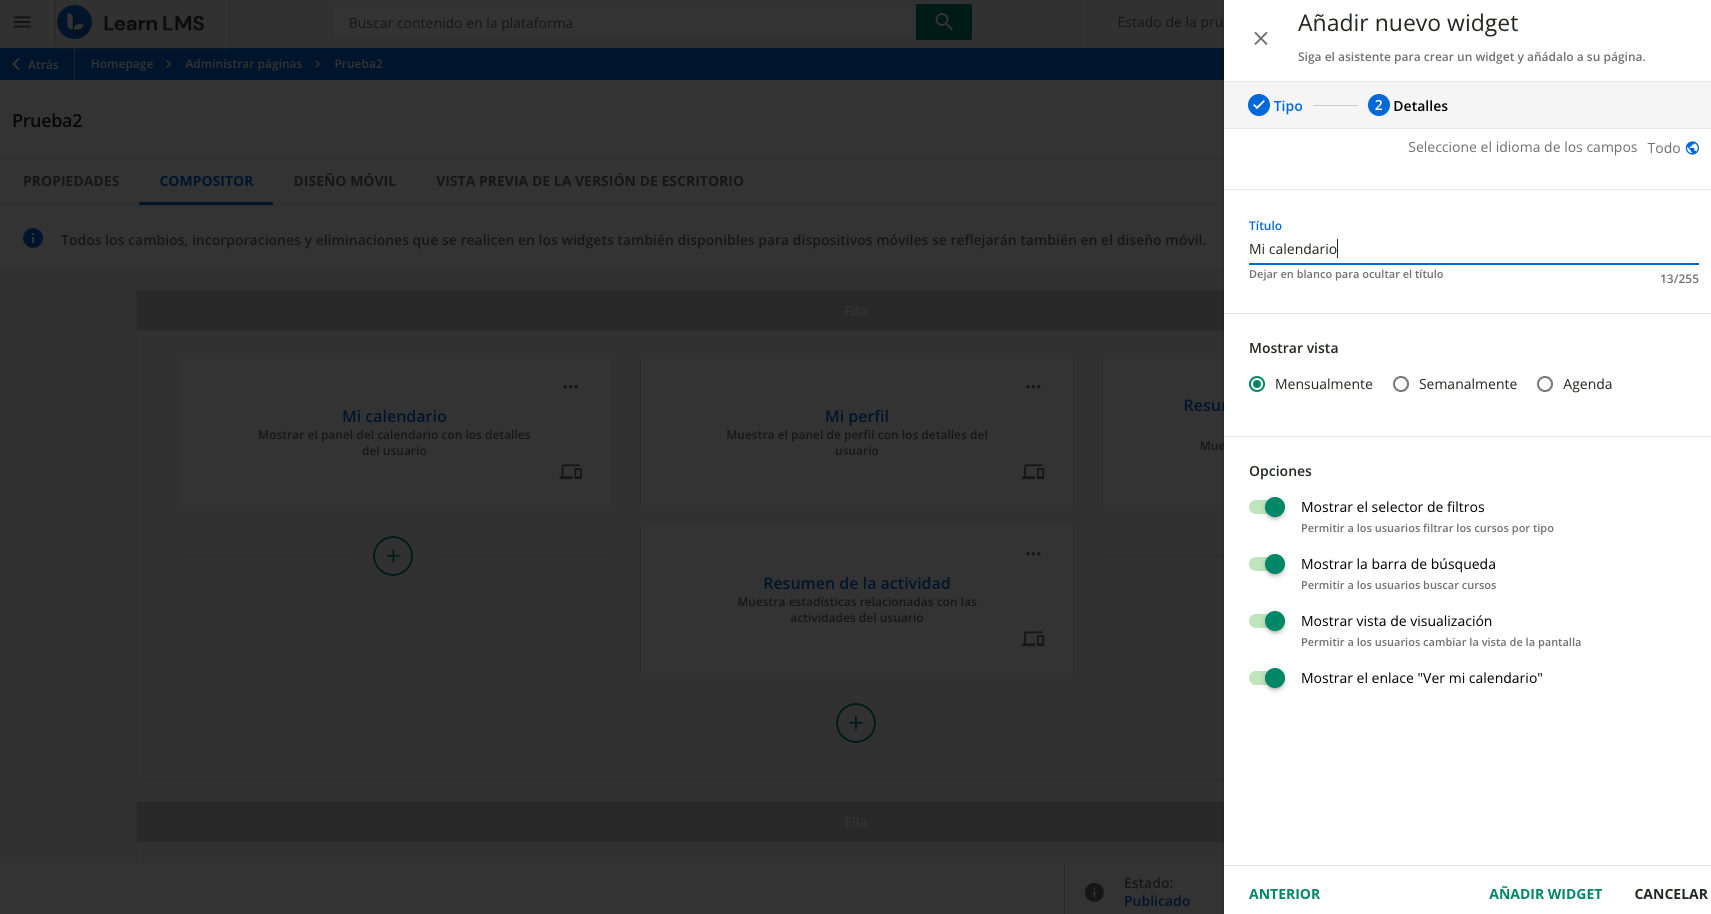Open Resumen de la actividad options menu

1033,554
